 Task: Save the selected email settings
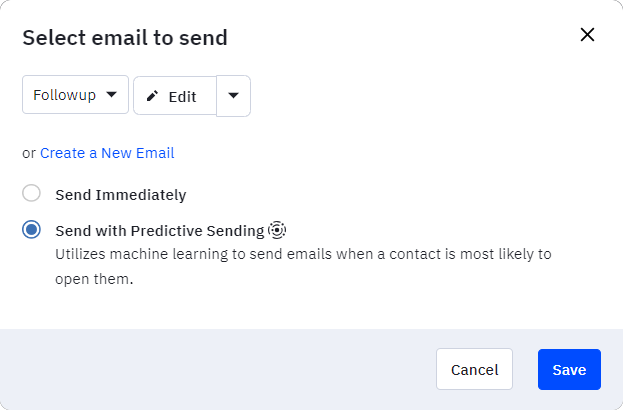569,369
